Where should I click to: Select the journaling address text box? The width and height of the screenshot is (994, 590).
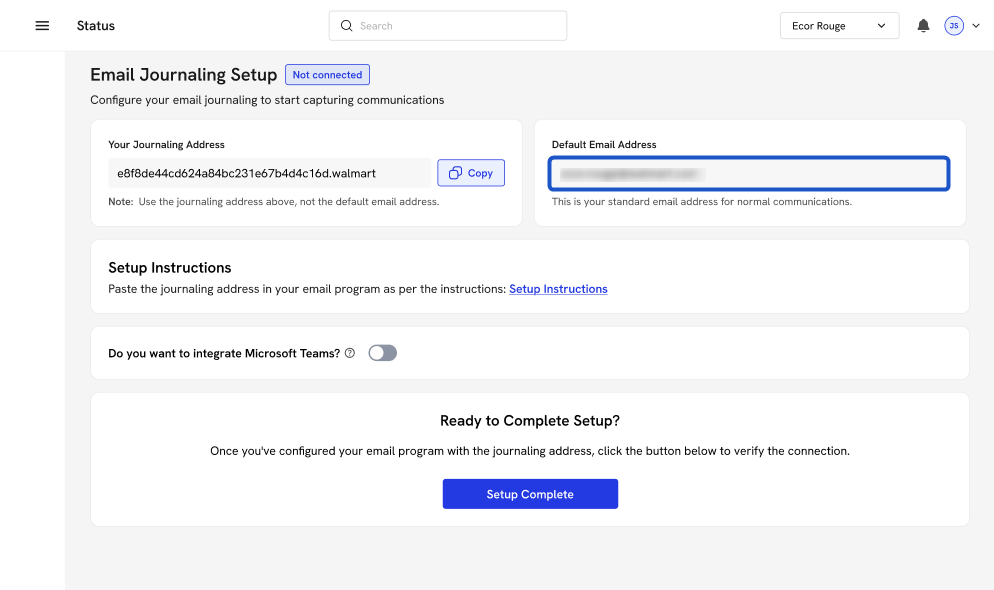270,173
